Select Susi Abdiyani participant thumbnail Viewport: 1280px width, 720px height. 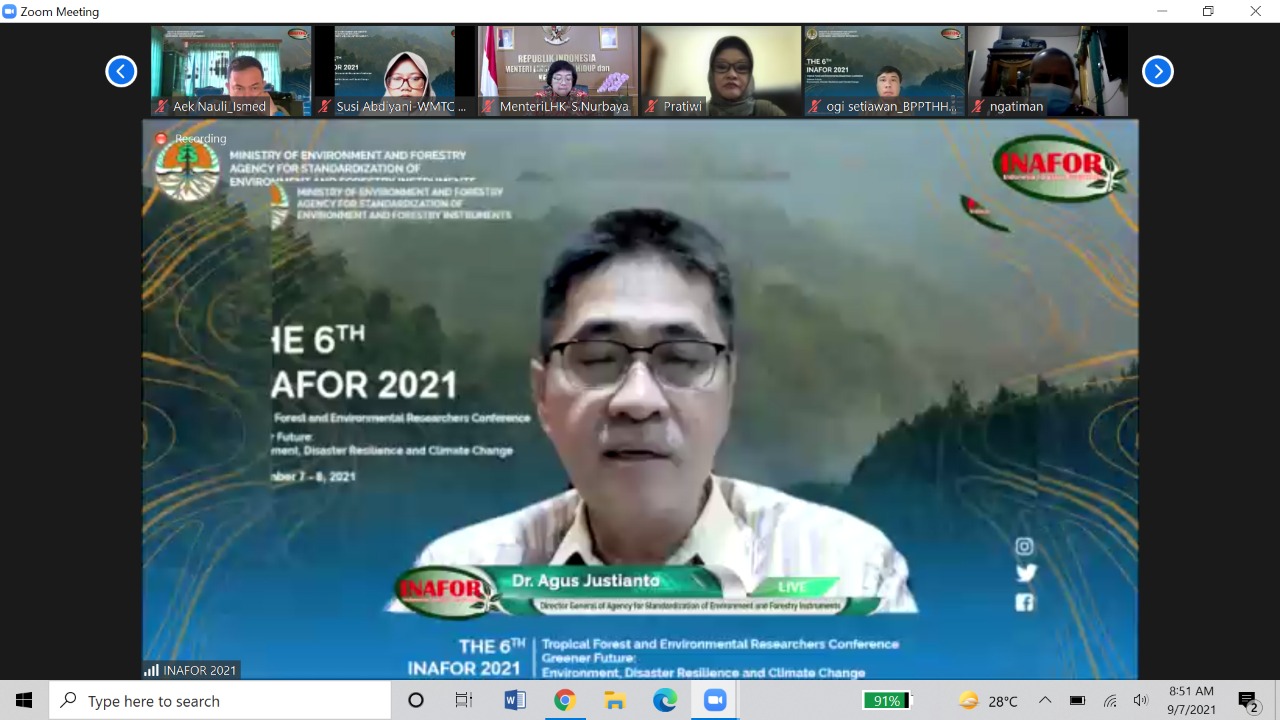pos(394,70)
